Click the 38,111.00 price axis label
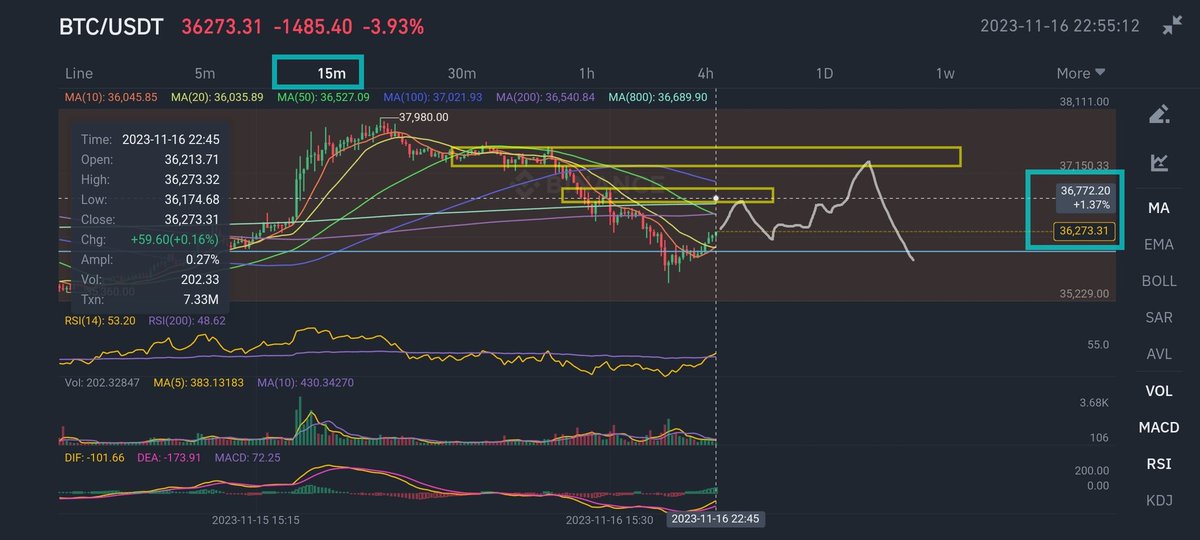 1082,101
